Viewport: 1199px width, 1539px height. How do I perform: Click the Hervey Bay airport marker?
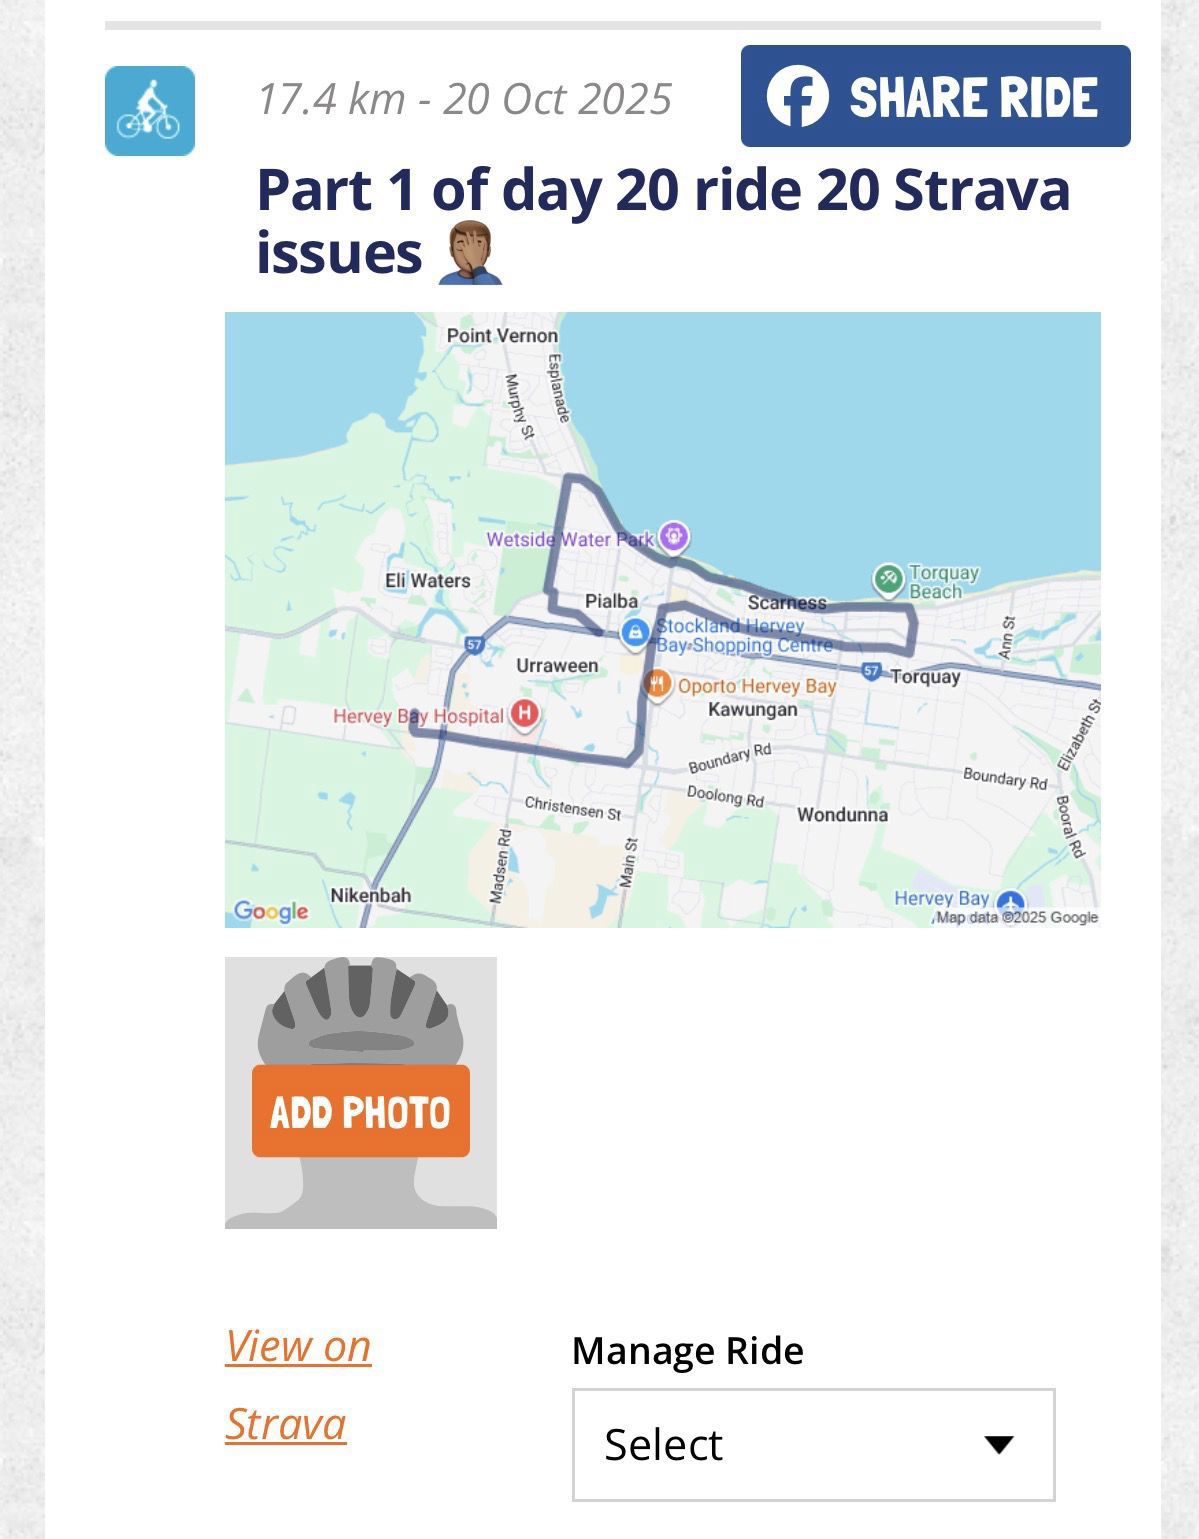pyautogui.click(x=1010, y=902)
